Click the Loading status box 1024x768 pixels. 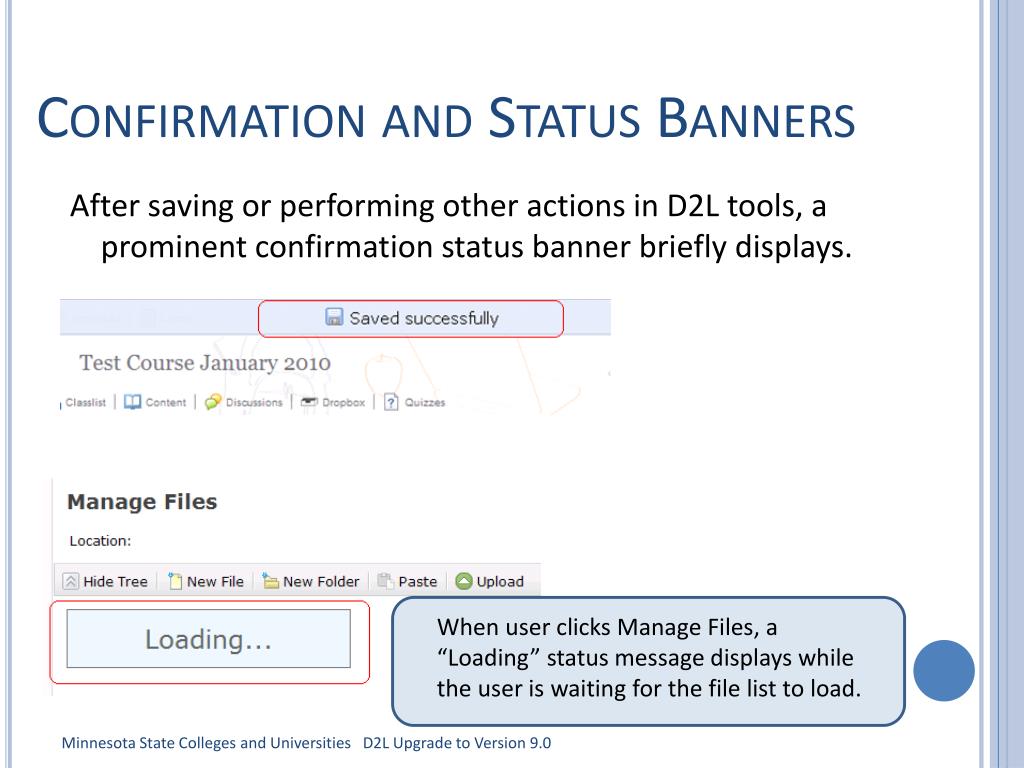(x=208, y=639)
